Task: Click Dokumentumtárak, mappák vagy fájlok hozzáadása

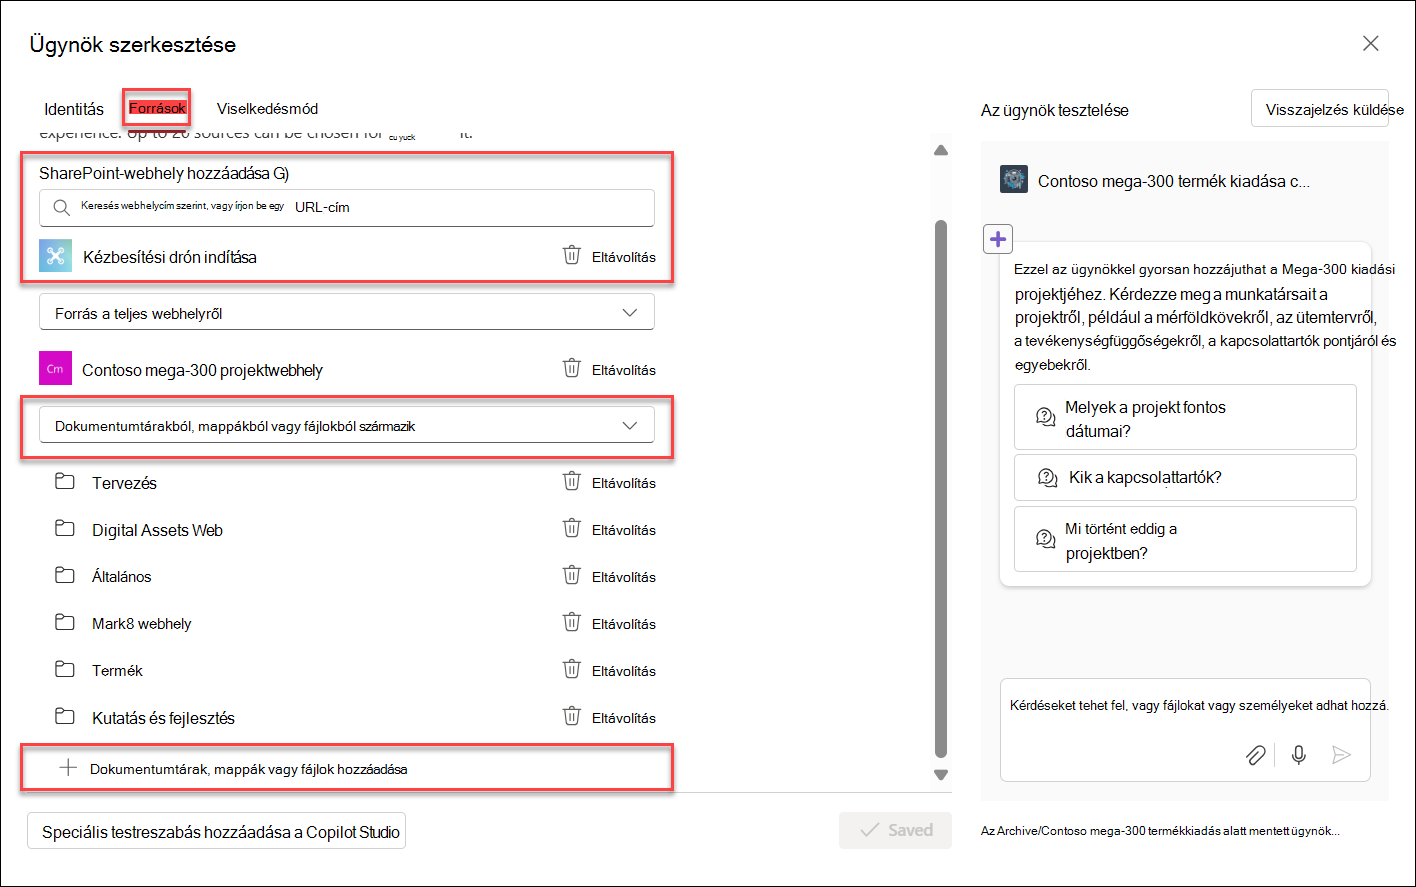Action: pyautogui.click(x=248, y=769)
